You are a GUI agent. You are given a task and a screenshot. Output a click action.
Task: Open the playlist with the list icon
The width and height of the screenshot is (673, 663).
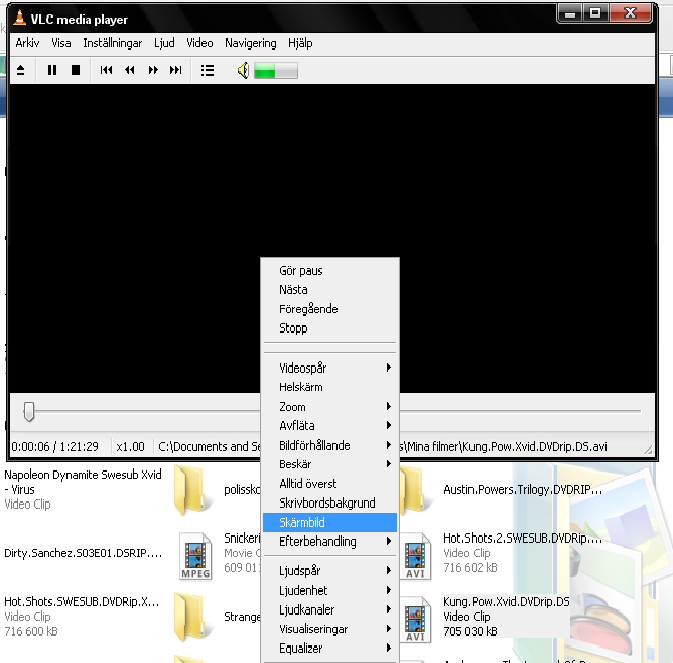coord(207,70)
